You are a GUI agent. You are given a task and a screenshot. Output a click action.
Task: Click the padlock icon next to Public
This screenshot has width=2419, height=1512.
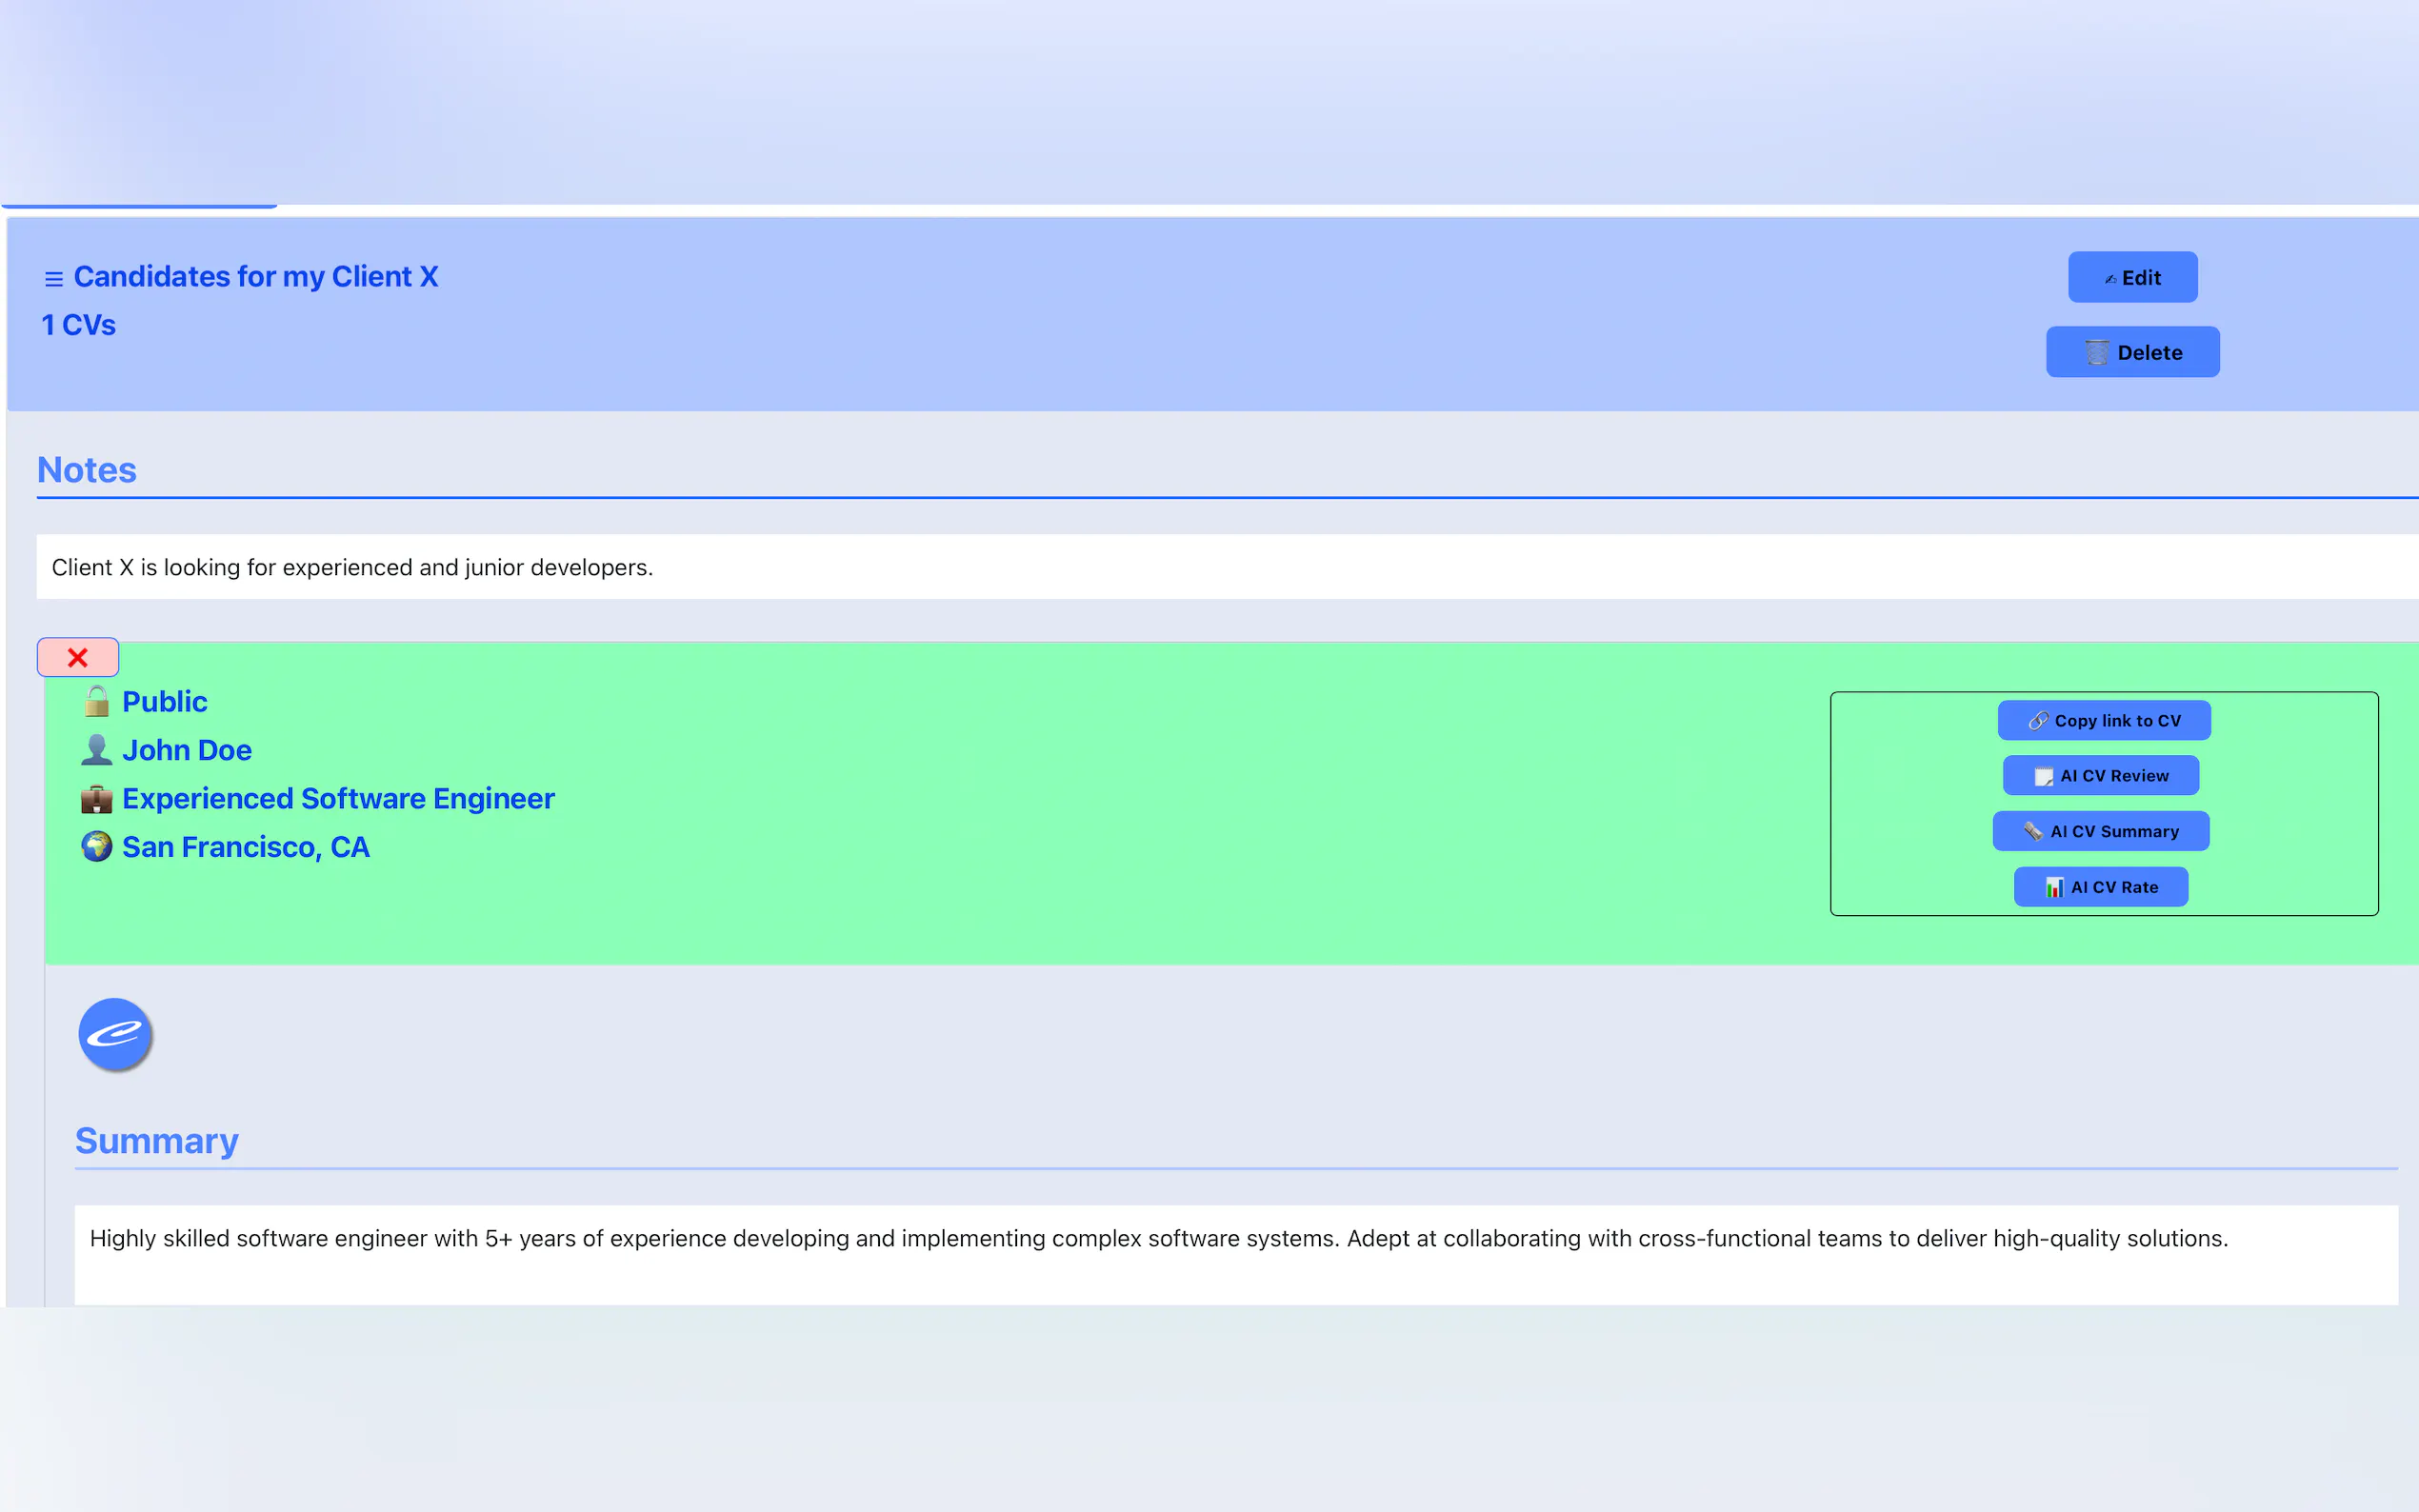click(97, 701)
